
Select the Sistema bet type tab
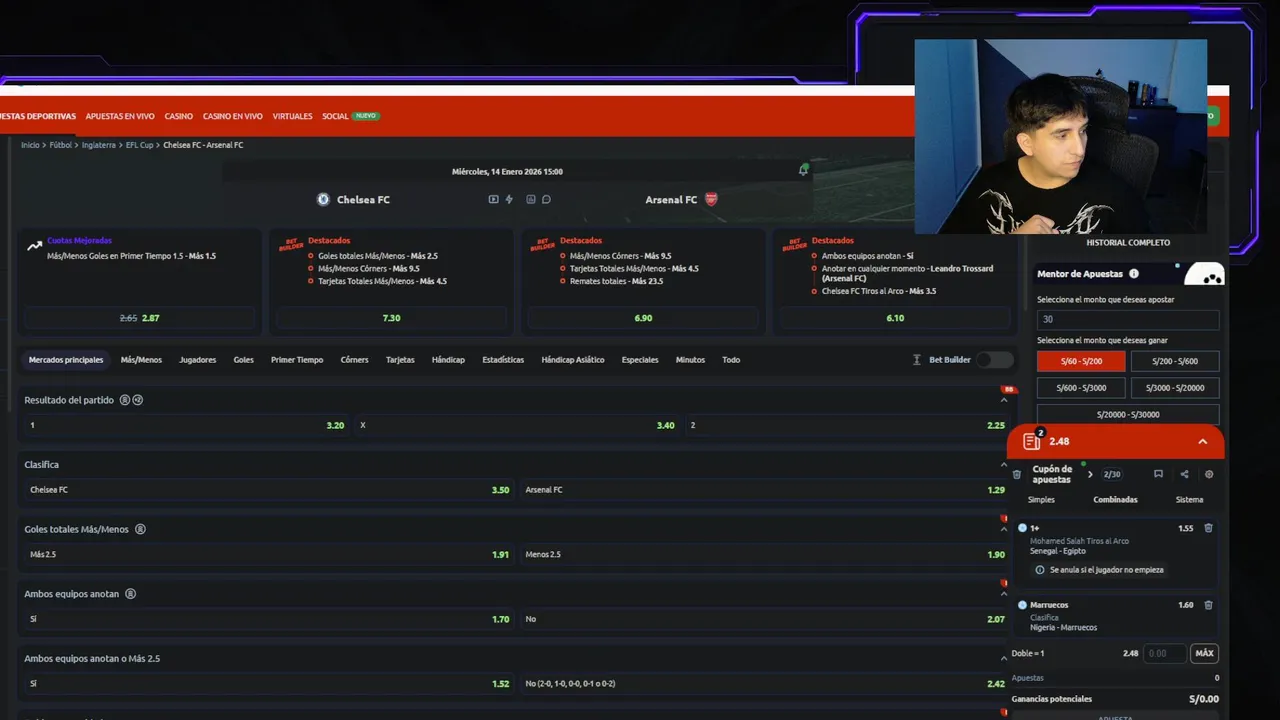1189,500
